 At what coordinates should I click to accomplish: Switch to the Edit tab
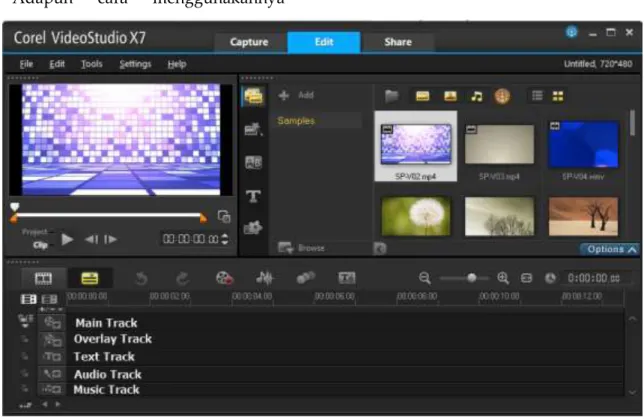coord(324,42)
